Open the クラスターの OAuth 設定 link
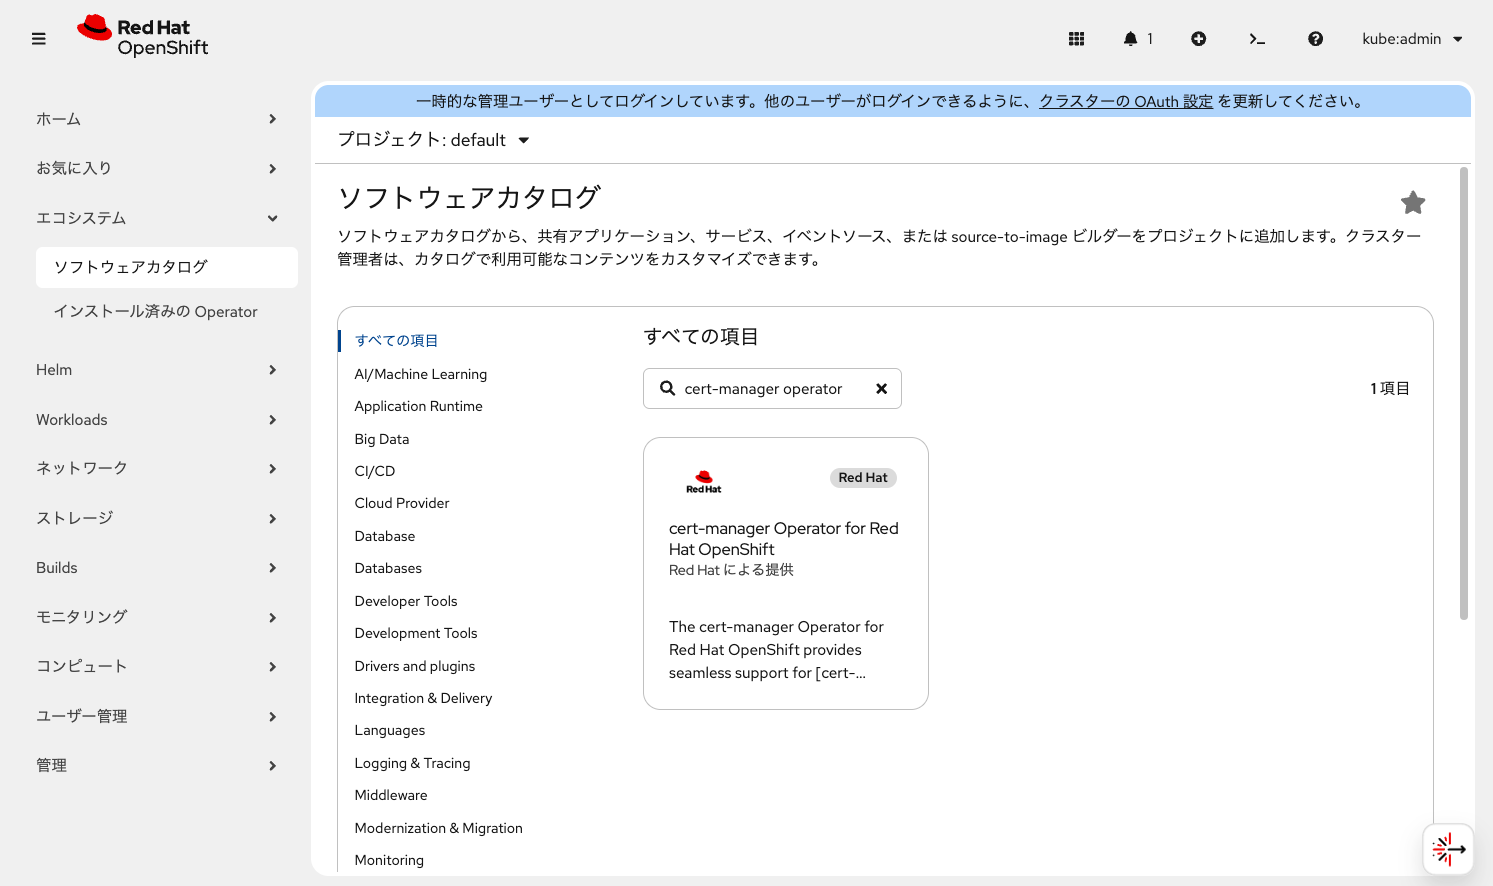This screenshot has height=886, width=1493. pyautogui.click(x=1126, y=100)
